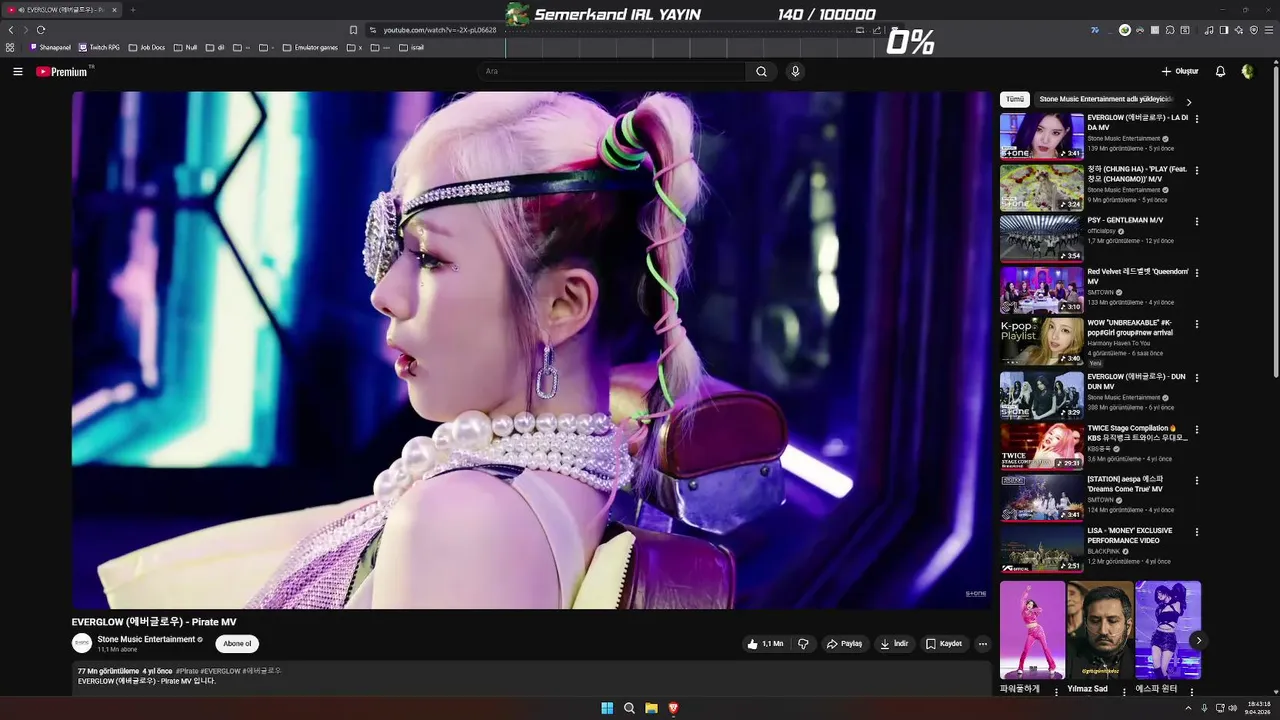Open the browser main menu icon
The height and width of the screenshot is (720, 1280).
[x=1269, y=30]
